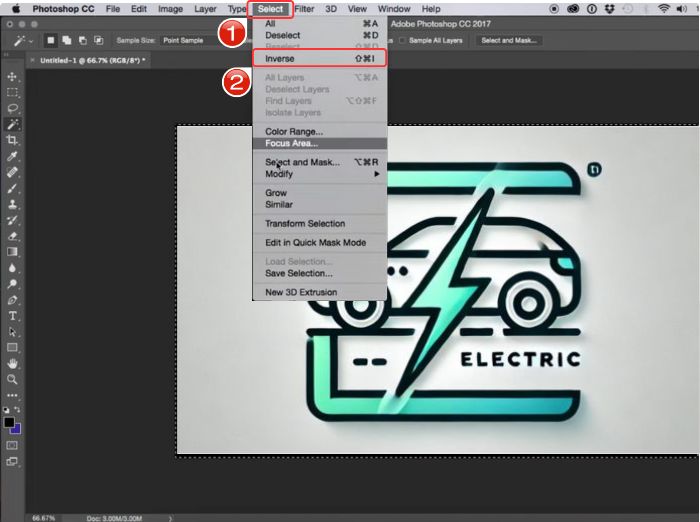Select the Type tool

pyautogui.click(x=12, y=316)
